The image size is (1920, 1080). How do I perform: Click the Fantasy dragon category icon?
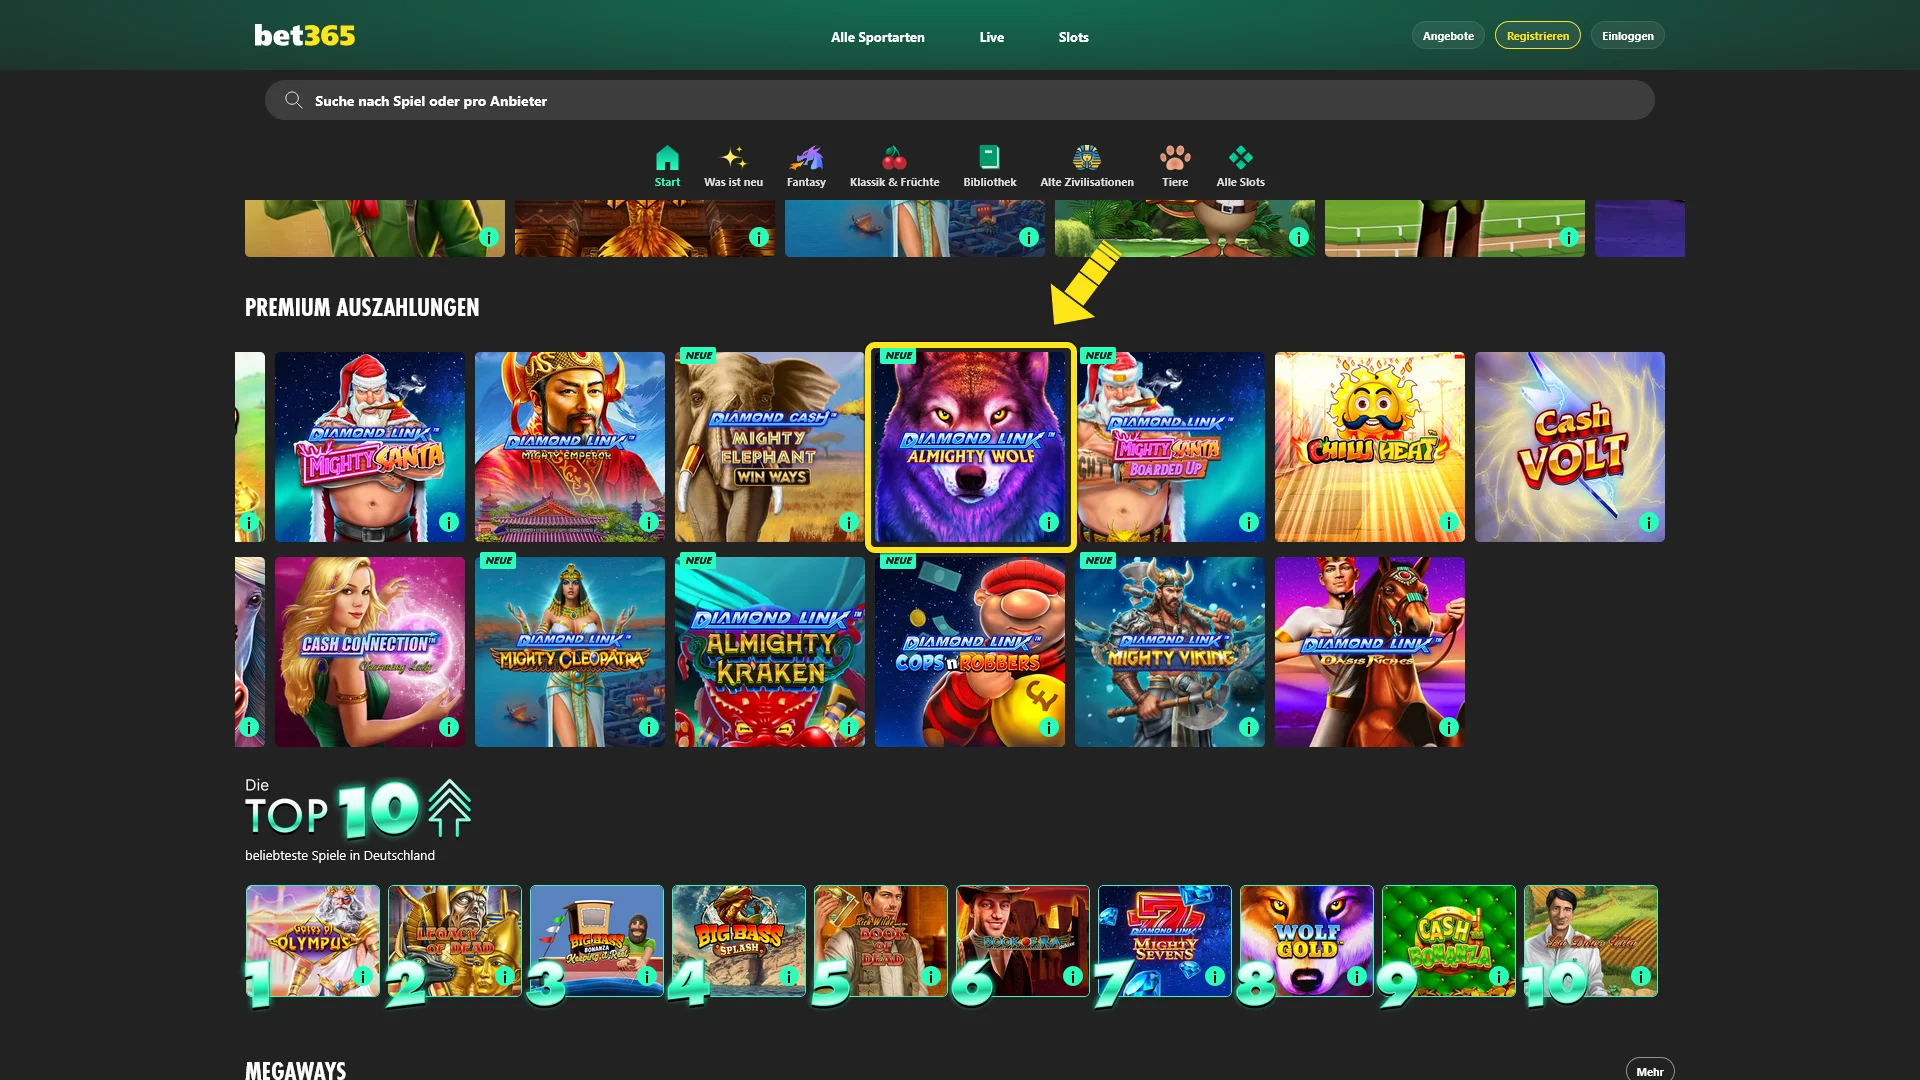(807, 160)
